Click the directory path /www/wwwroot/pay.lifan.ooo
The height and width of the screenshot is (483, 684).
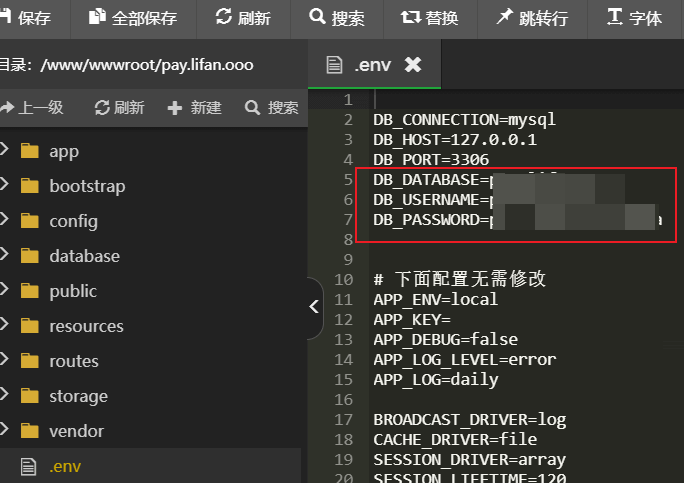pyautogui.click(x=147, y=65)
